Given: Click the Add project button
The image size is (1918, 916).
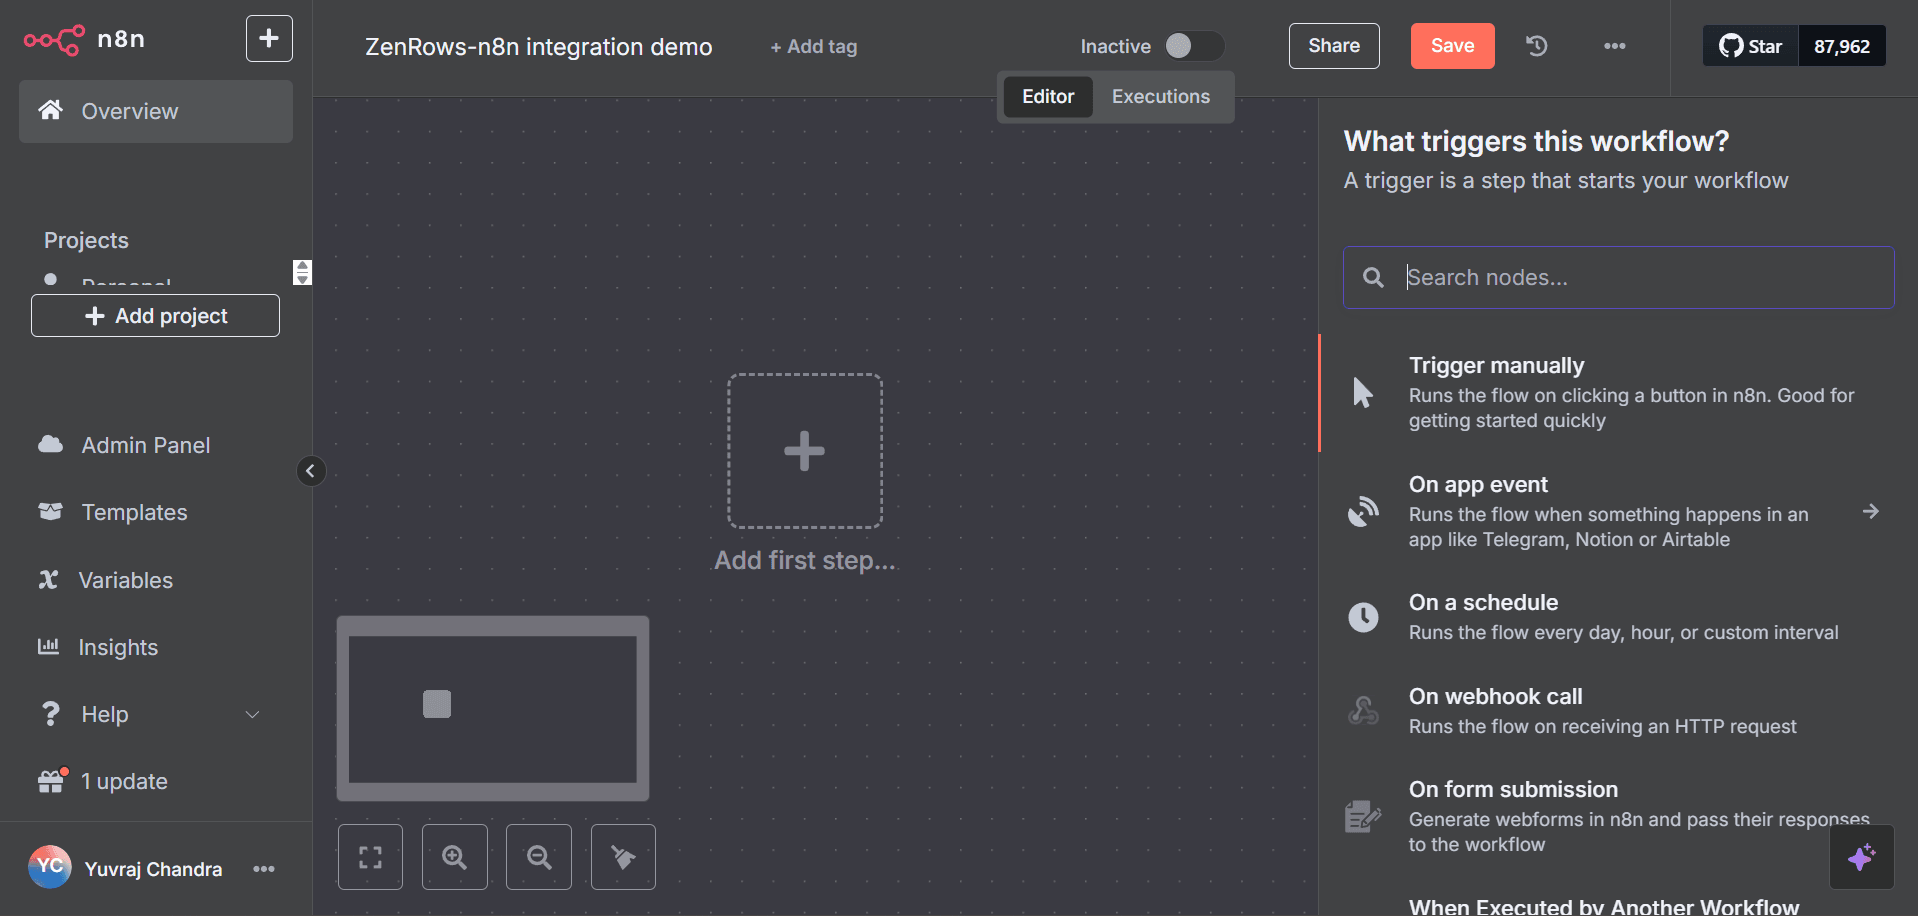Looking at the screenshot, I should click(155, 316).
